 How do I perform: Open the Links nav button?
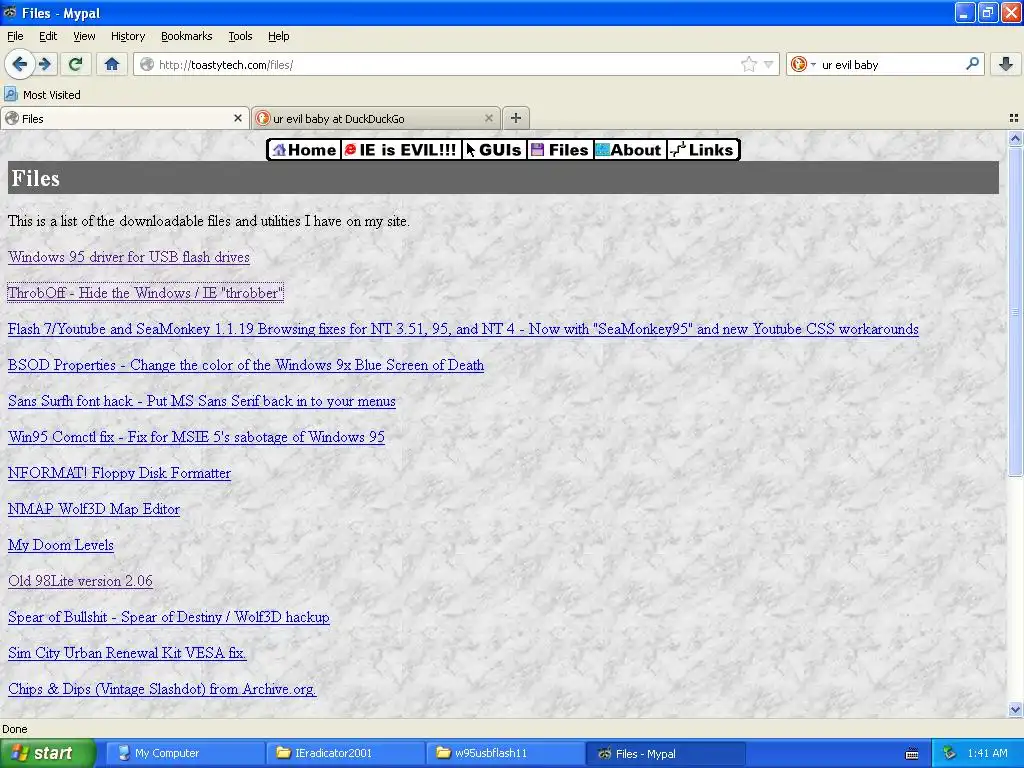click(x=703, y=150)
